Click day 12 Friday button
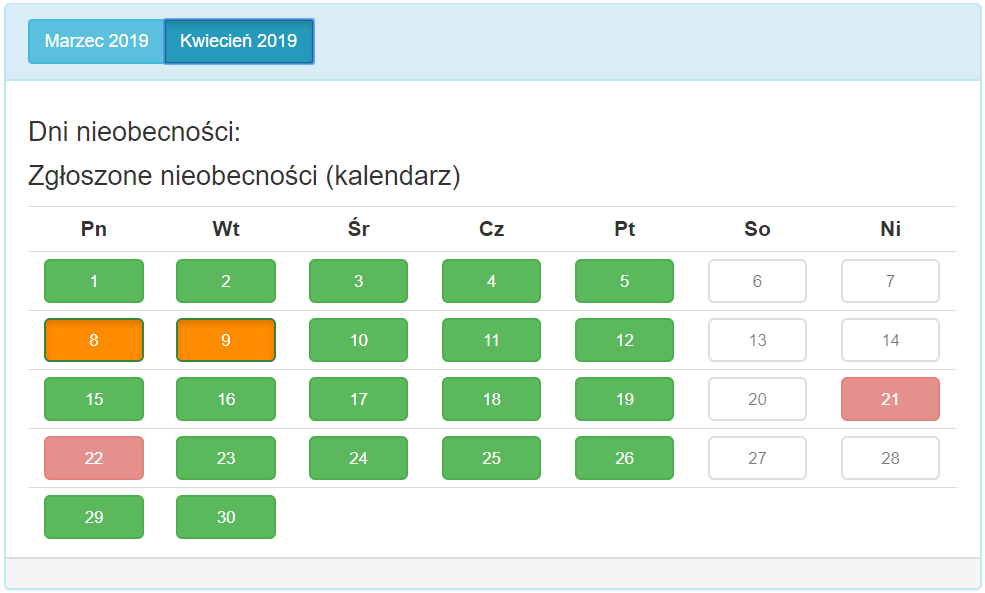The image size is (985, 593). (624, 340)
